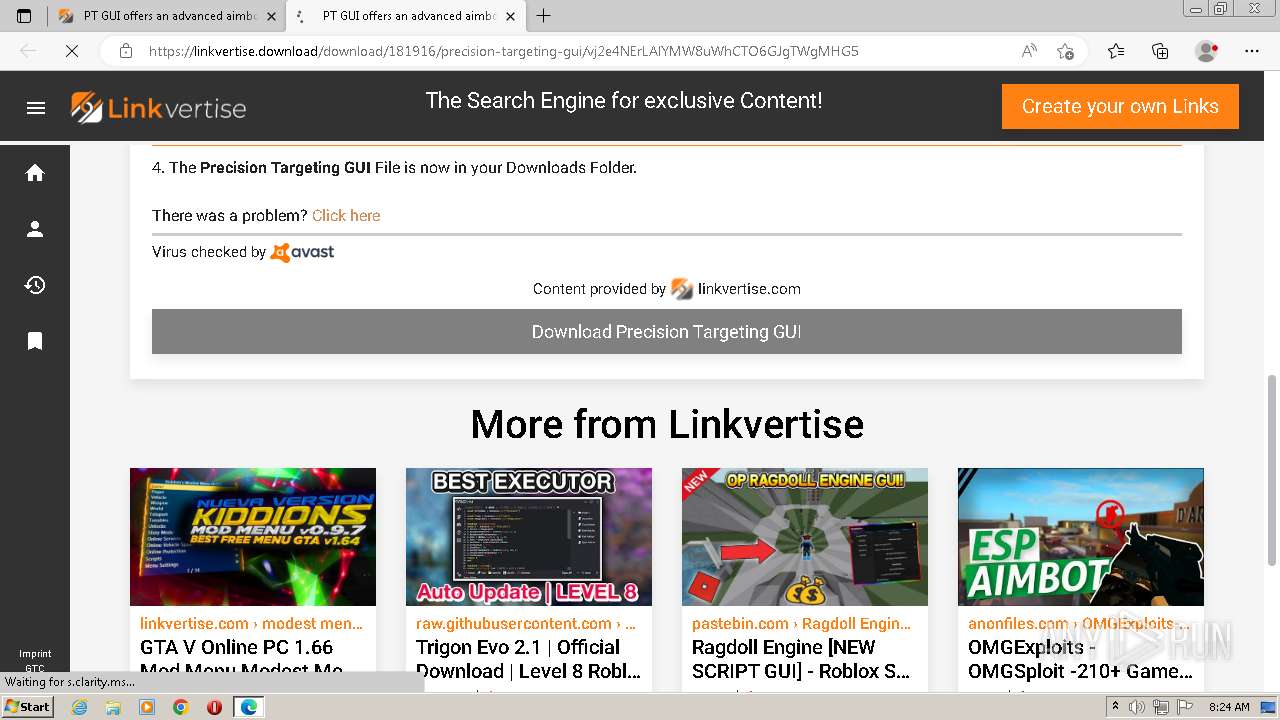
Task: Go to Home in the sidebar
Action: click(x=35, y=173)
